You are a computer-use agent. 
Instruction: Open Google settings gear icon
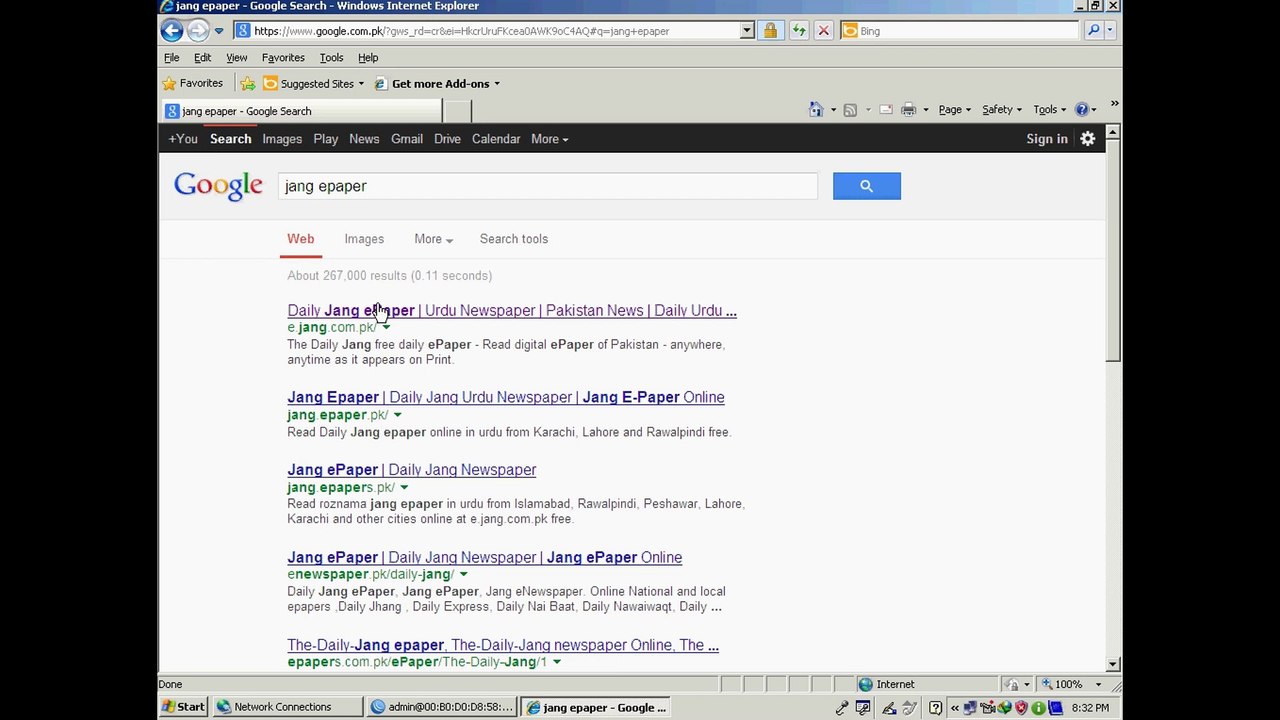click(1087, 139)
